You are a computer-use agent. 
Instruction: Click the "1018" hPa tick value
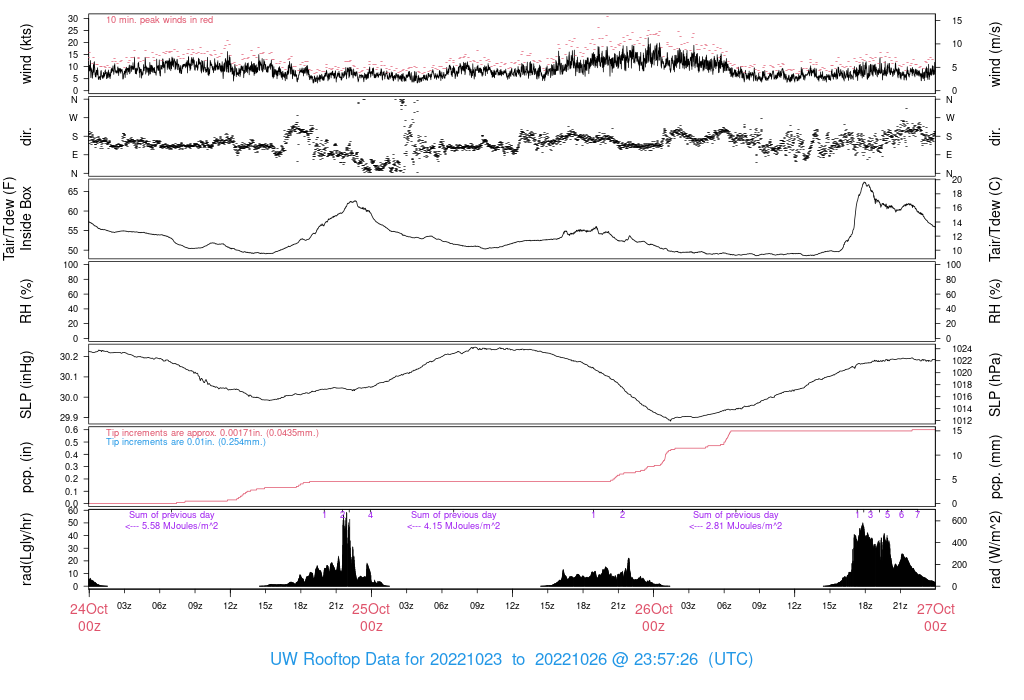click(x=962, y=385)
